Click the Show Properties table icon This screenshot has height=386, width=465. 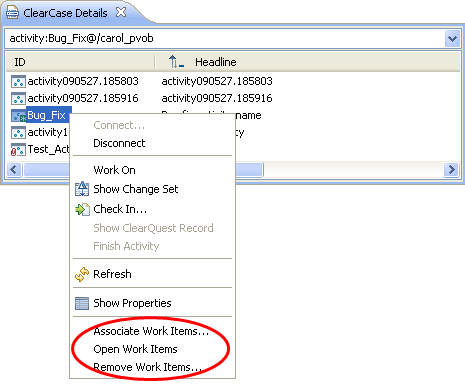pos(82,303)
